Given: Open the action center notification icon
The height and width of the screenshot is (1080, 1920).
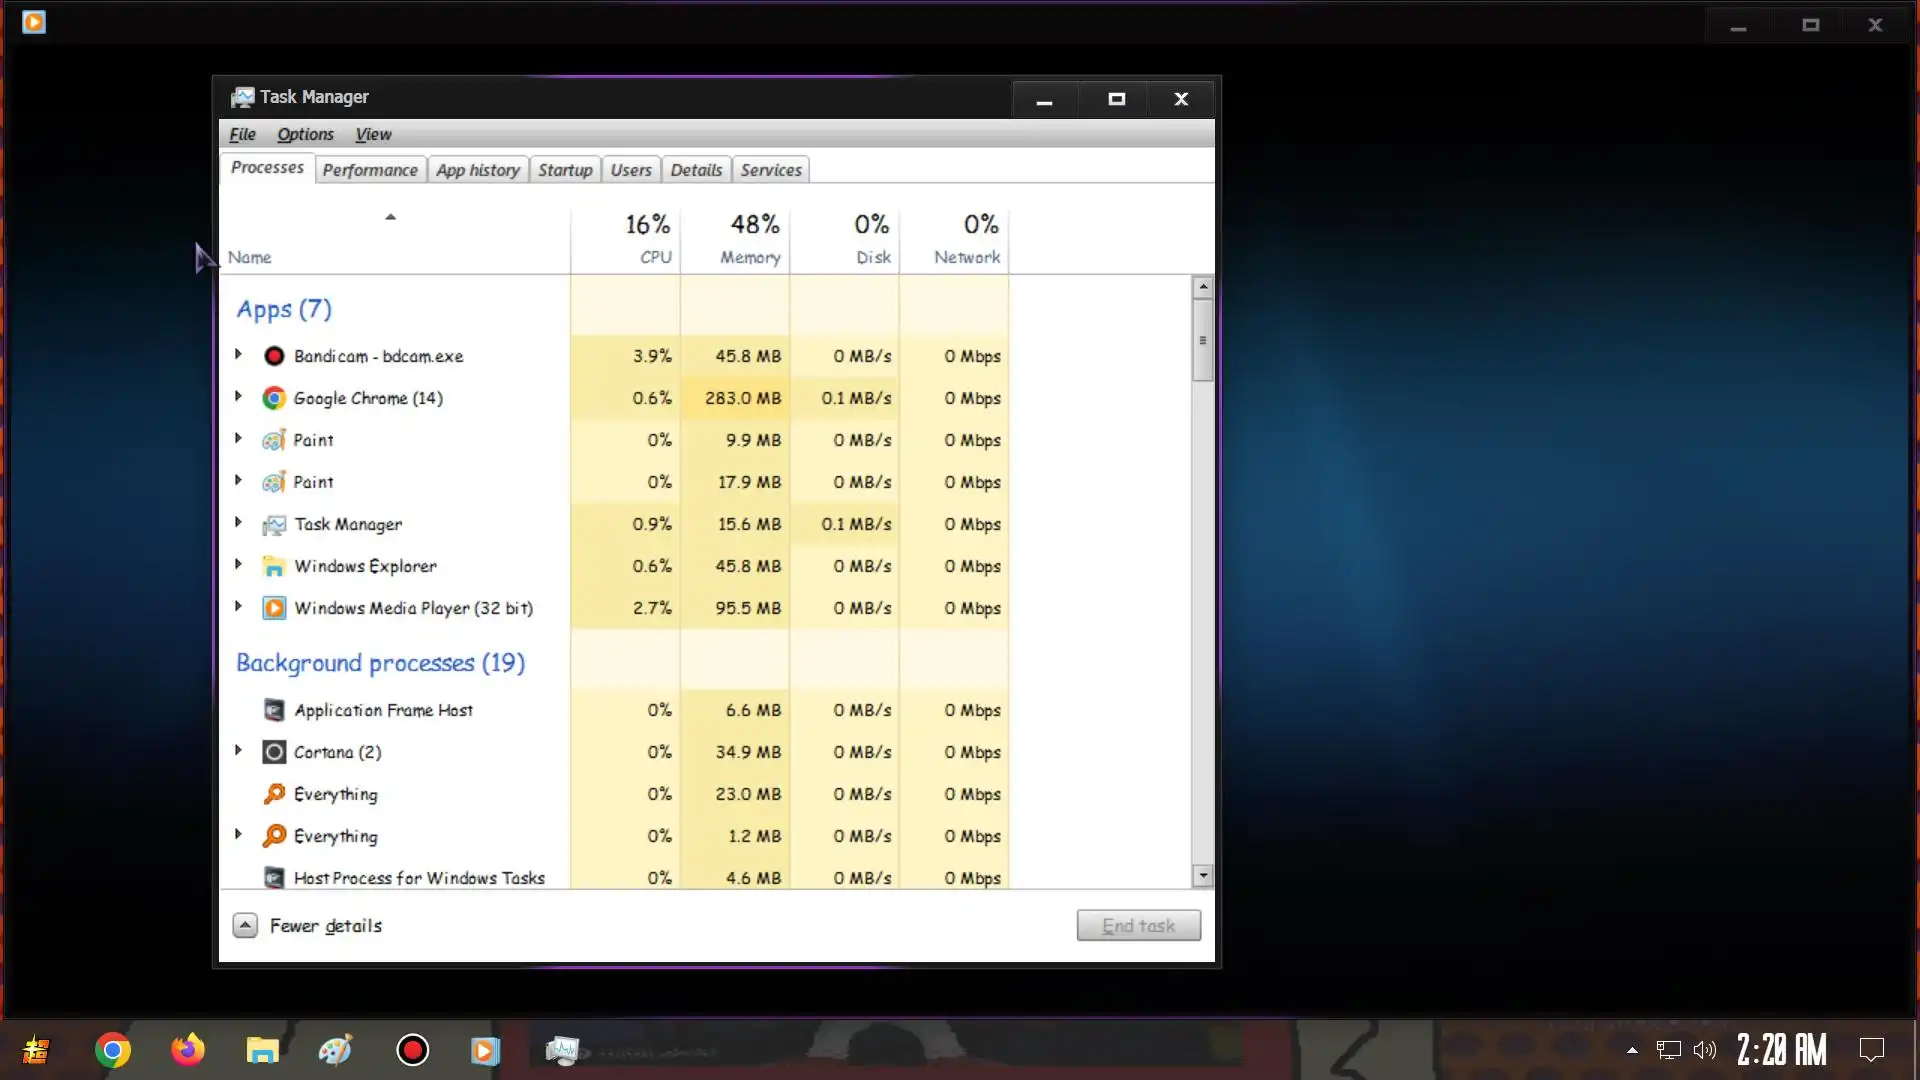Looking at the screenshot, I should [1871, 1050].
